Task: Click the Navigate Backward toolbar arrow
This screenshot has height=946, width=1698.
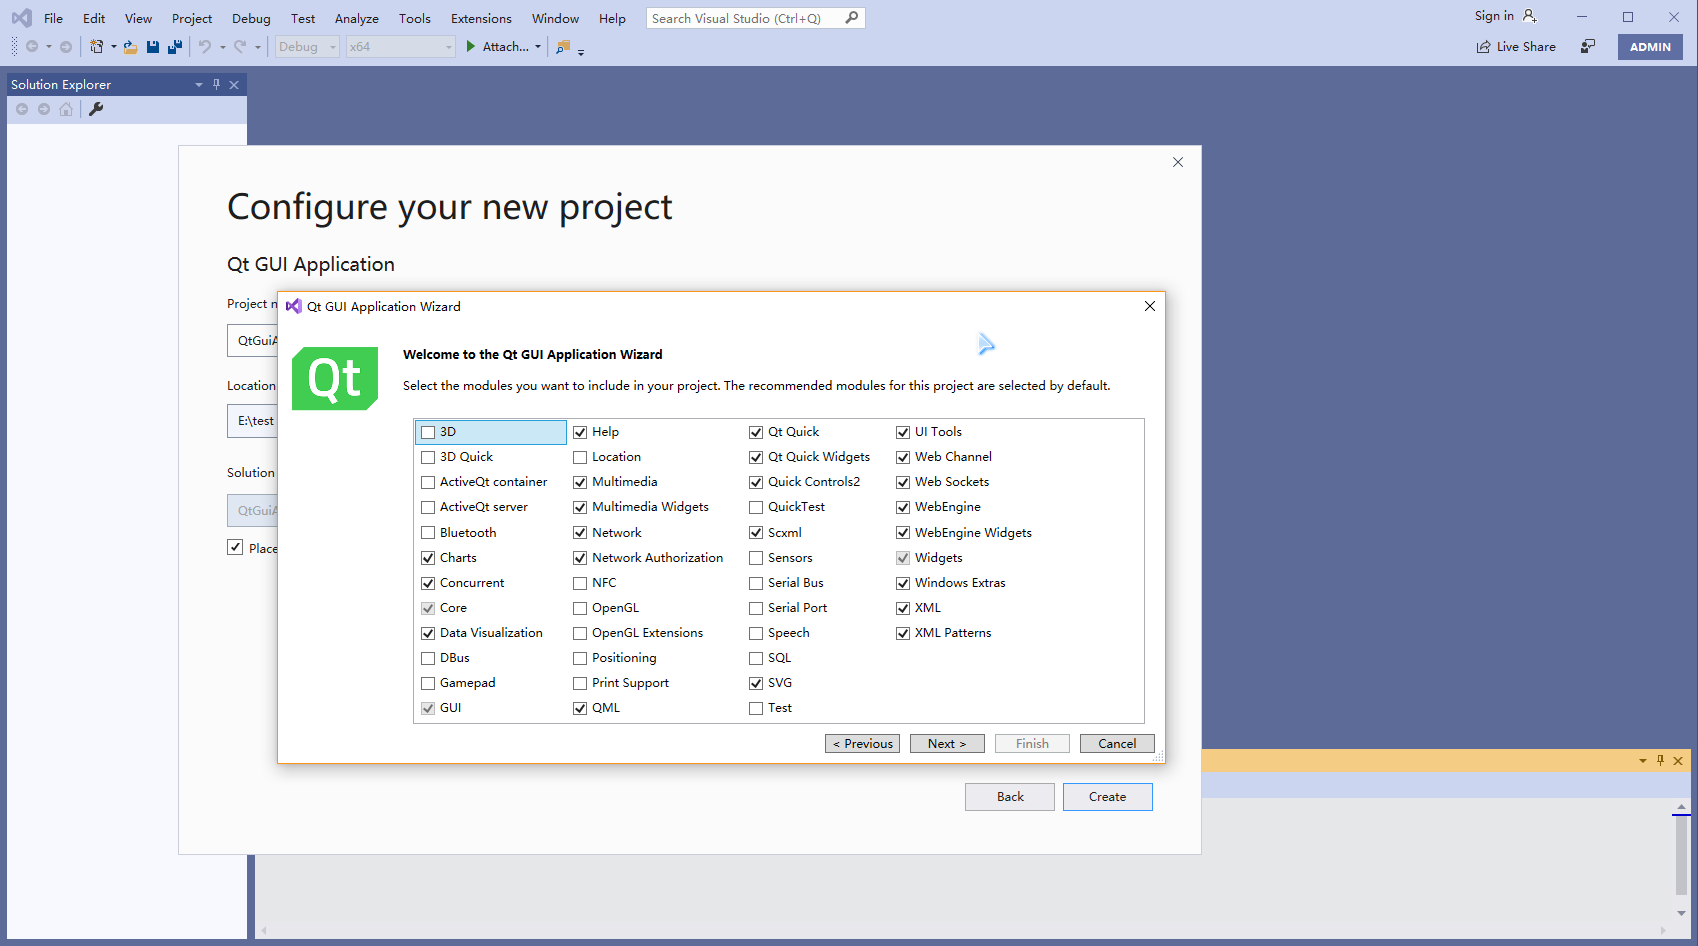Action: [x=32, y=46]
